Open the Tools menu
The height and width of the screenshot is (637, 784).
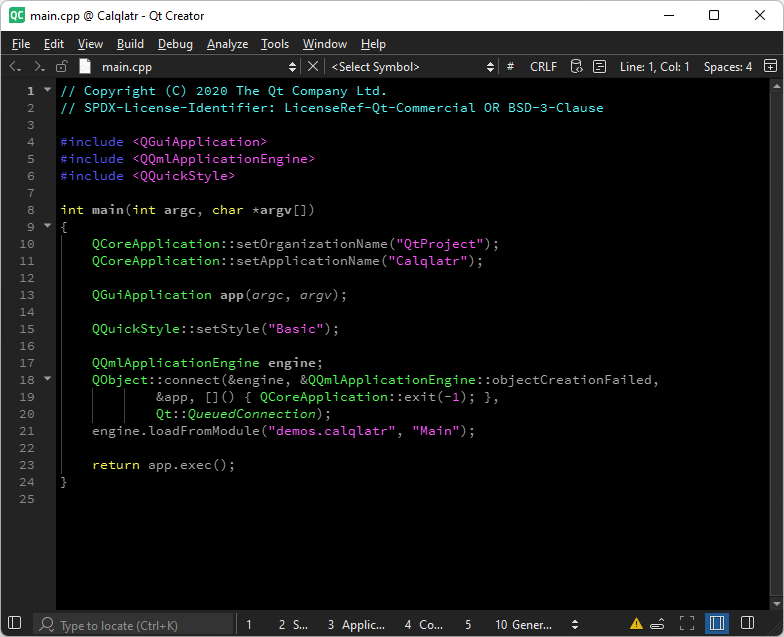(275, 44)
